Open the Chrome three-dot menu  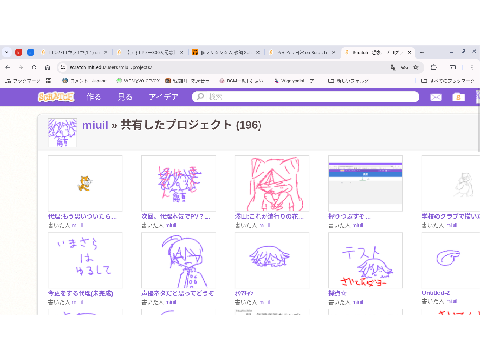[x=472, y=67]
